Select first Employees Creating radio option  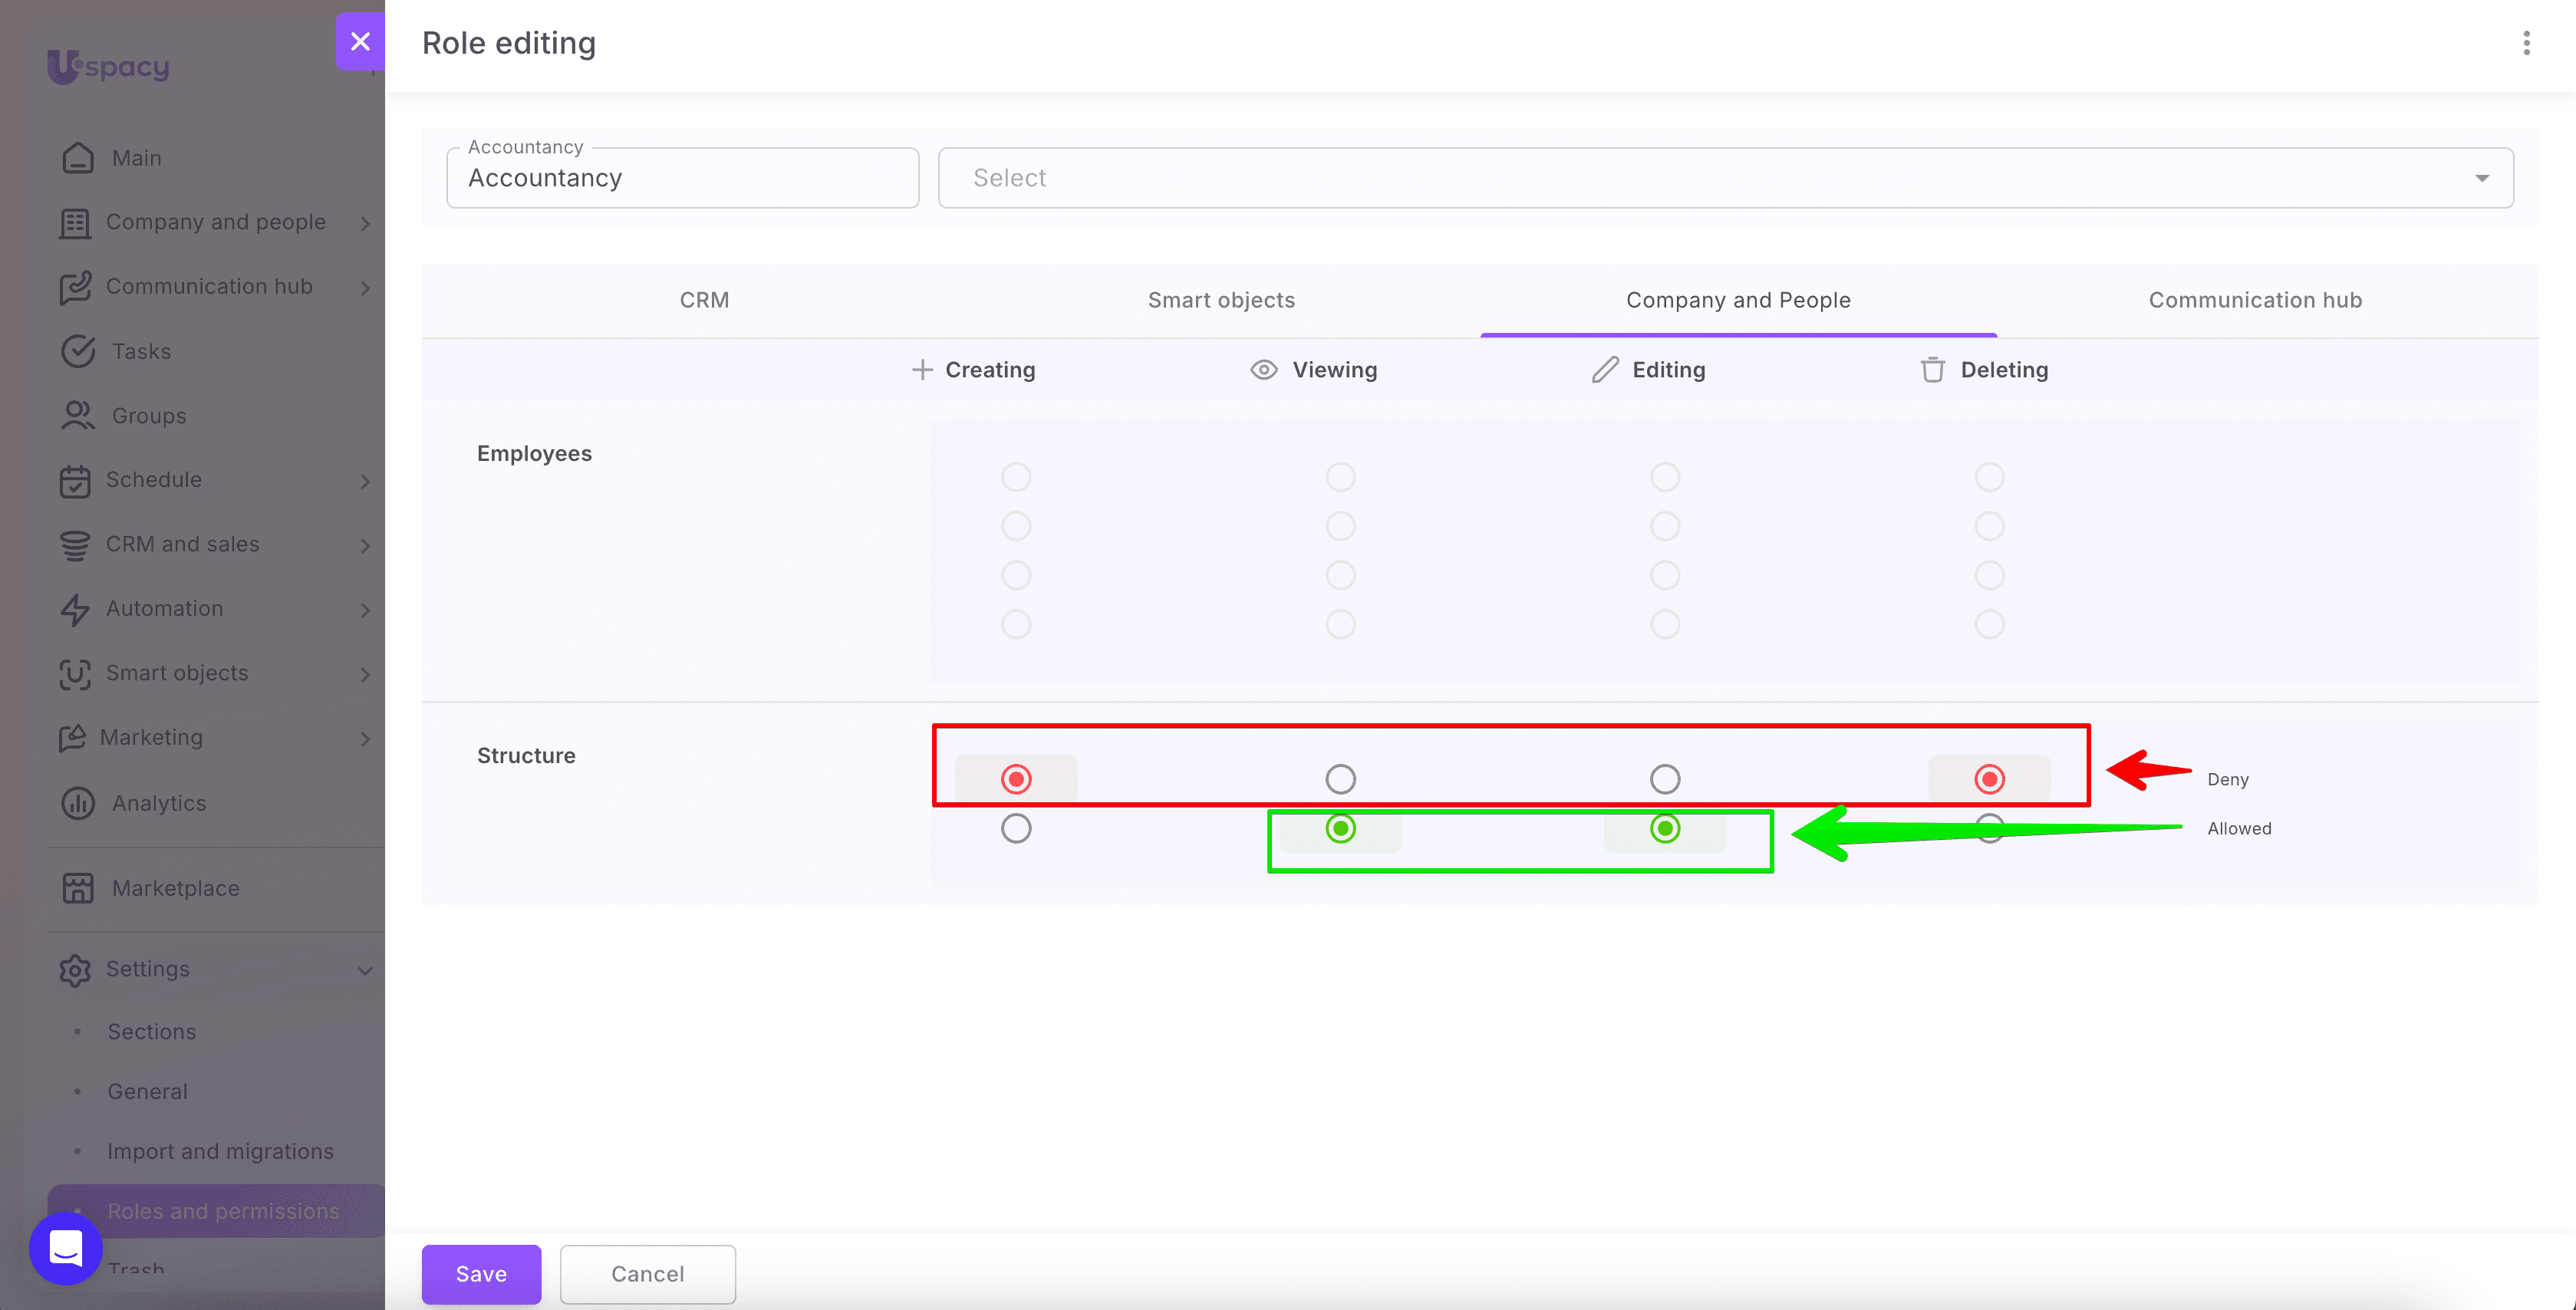[x=1016, y=477]
